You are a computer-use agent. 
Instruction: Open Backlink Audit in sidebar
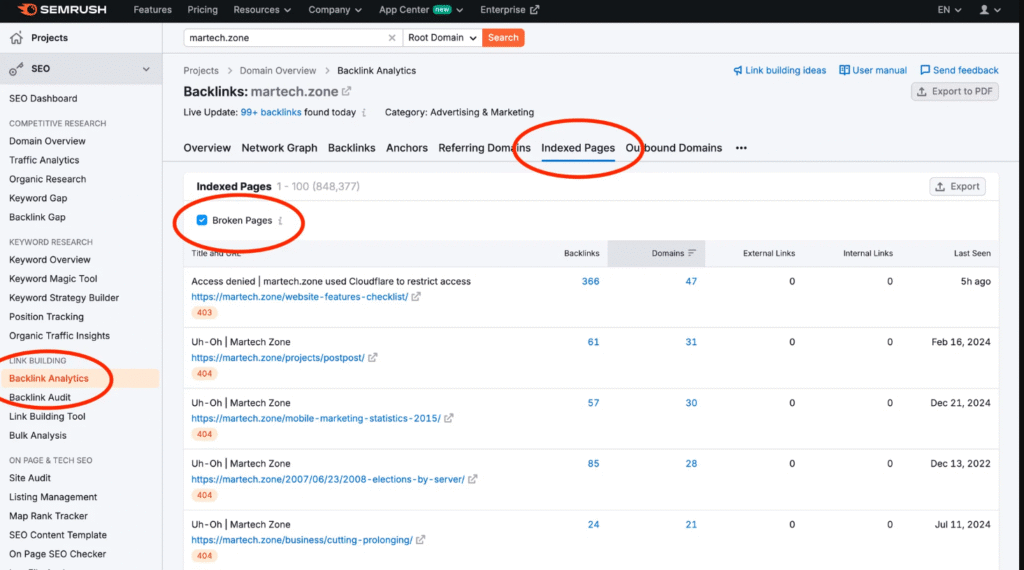[40, 398]
